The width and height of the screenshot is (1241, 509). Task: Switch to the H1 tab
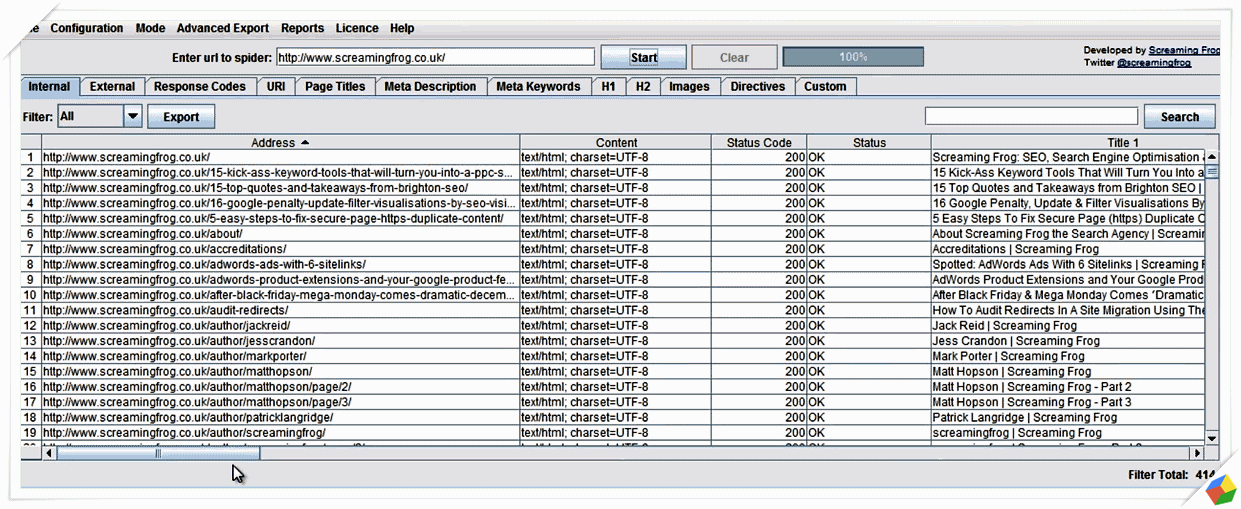coord(608,87)
